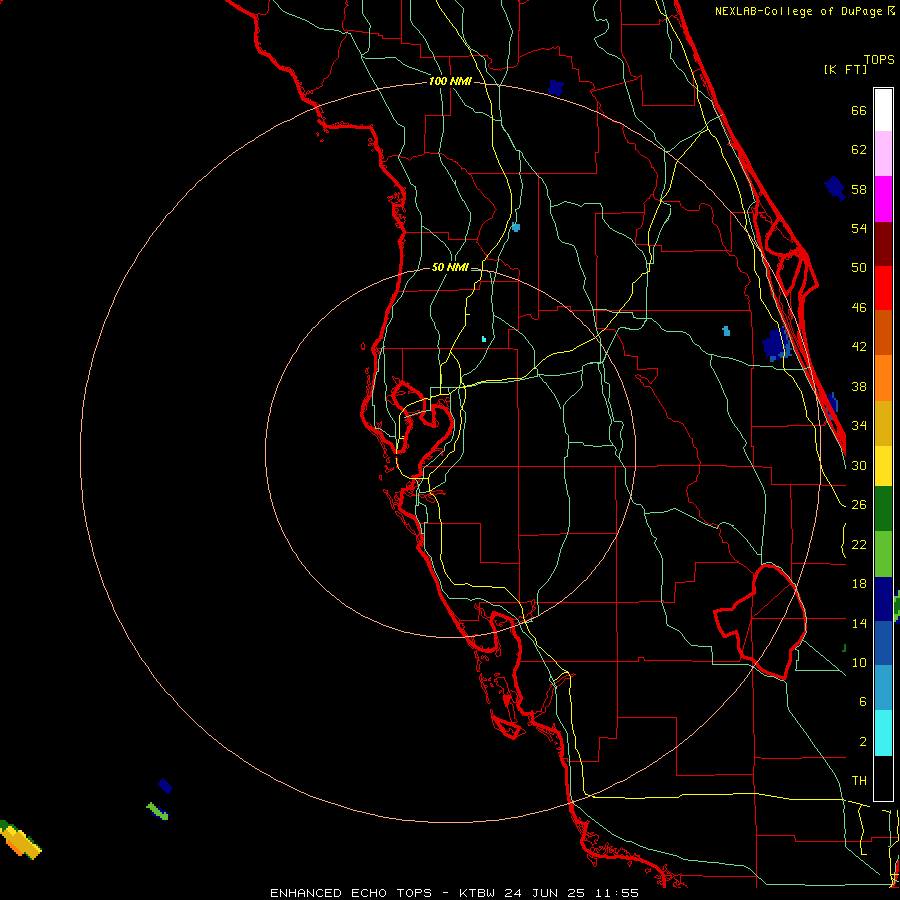The image size is (900, 900).
Task: Click the legend value '14'
Action: click(x=859, y=623)
